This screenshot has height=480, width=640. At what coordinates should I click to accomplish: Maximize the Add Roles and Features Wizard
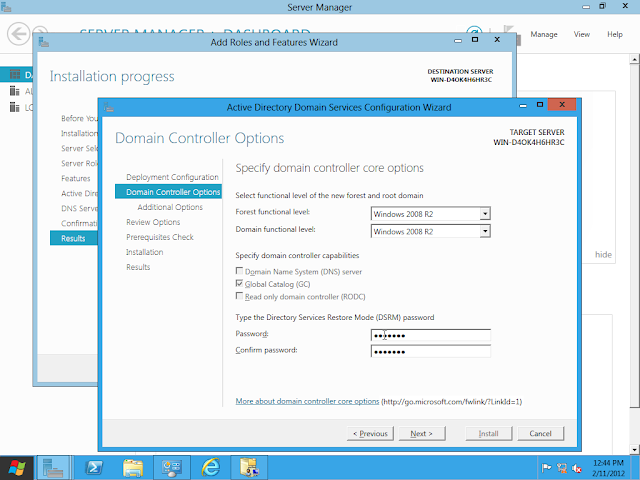475,40
